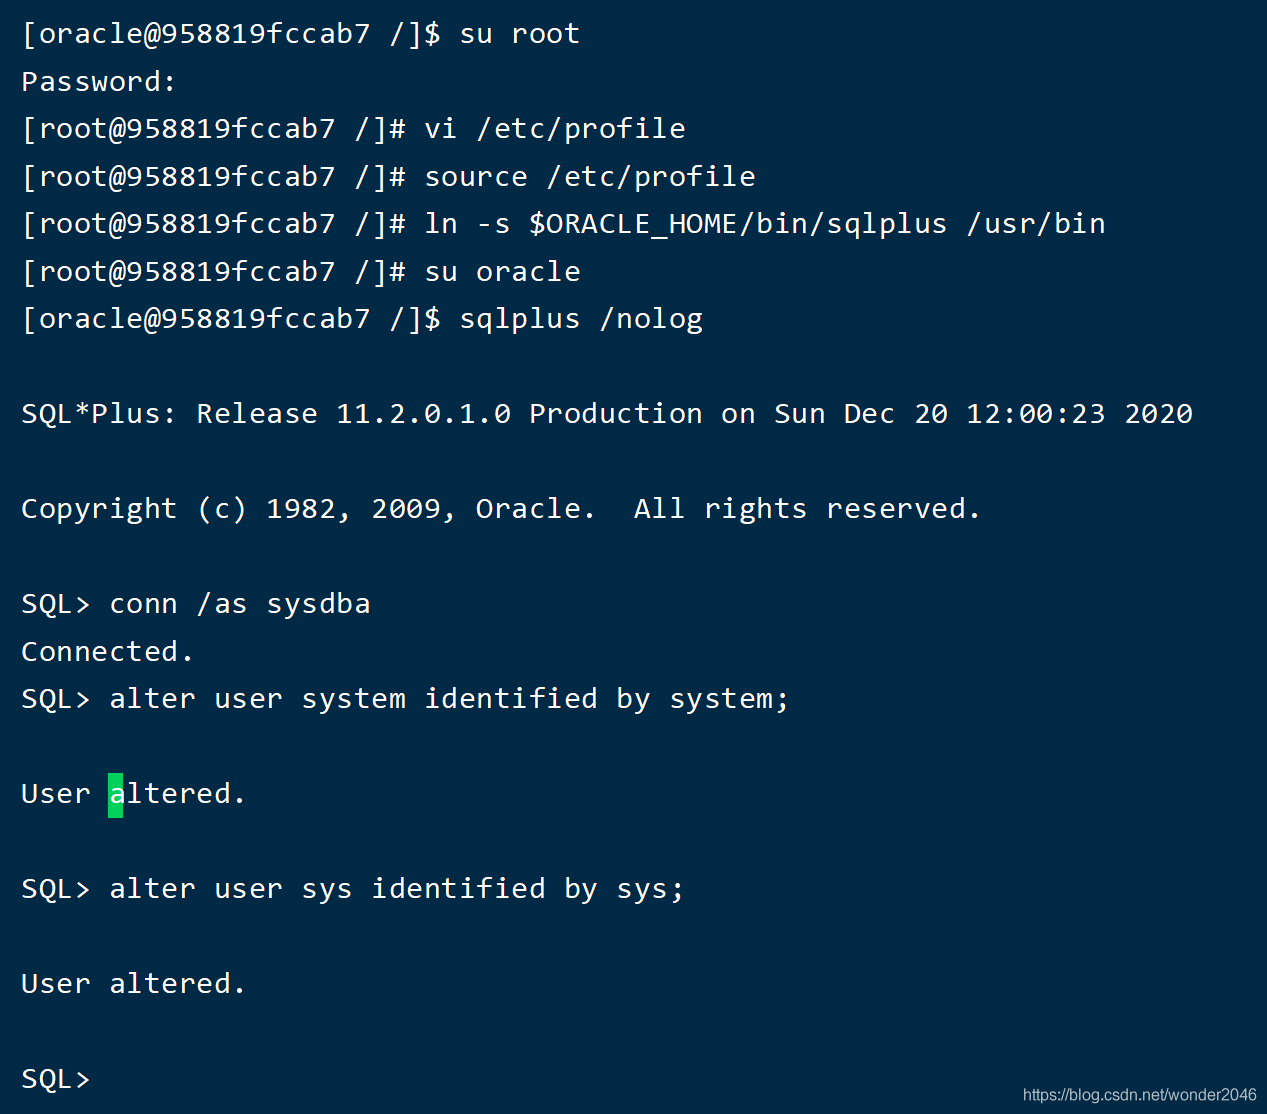Click the 'vi /etc/profile' command
1267x1114 pixels.
[555, 129]
